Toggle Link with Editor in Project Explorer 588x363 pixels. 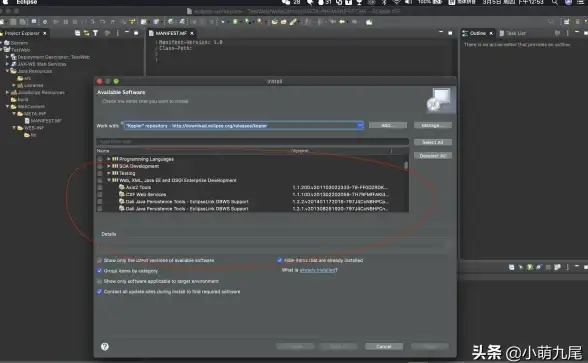(x=86, y=33)
